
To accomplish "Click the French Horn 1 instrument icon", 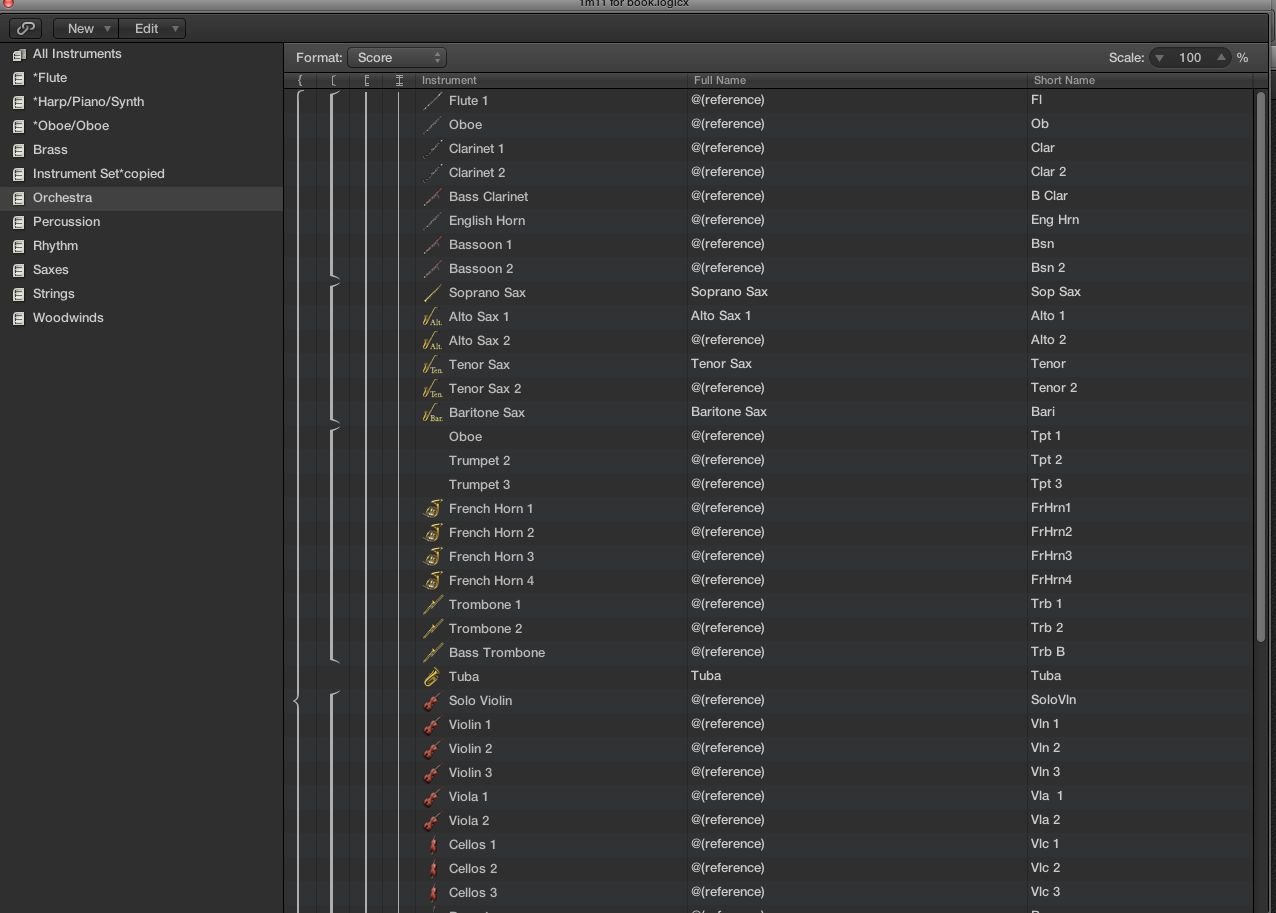I will [x=432, y=508].
